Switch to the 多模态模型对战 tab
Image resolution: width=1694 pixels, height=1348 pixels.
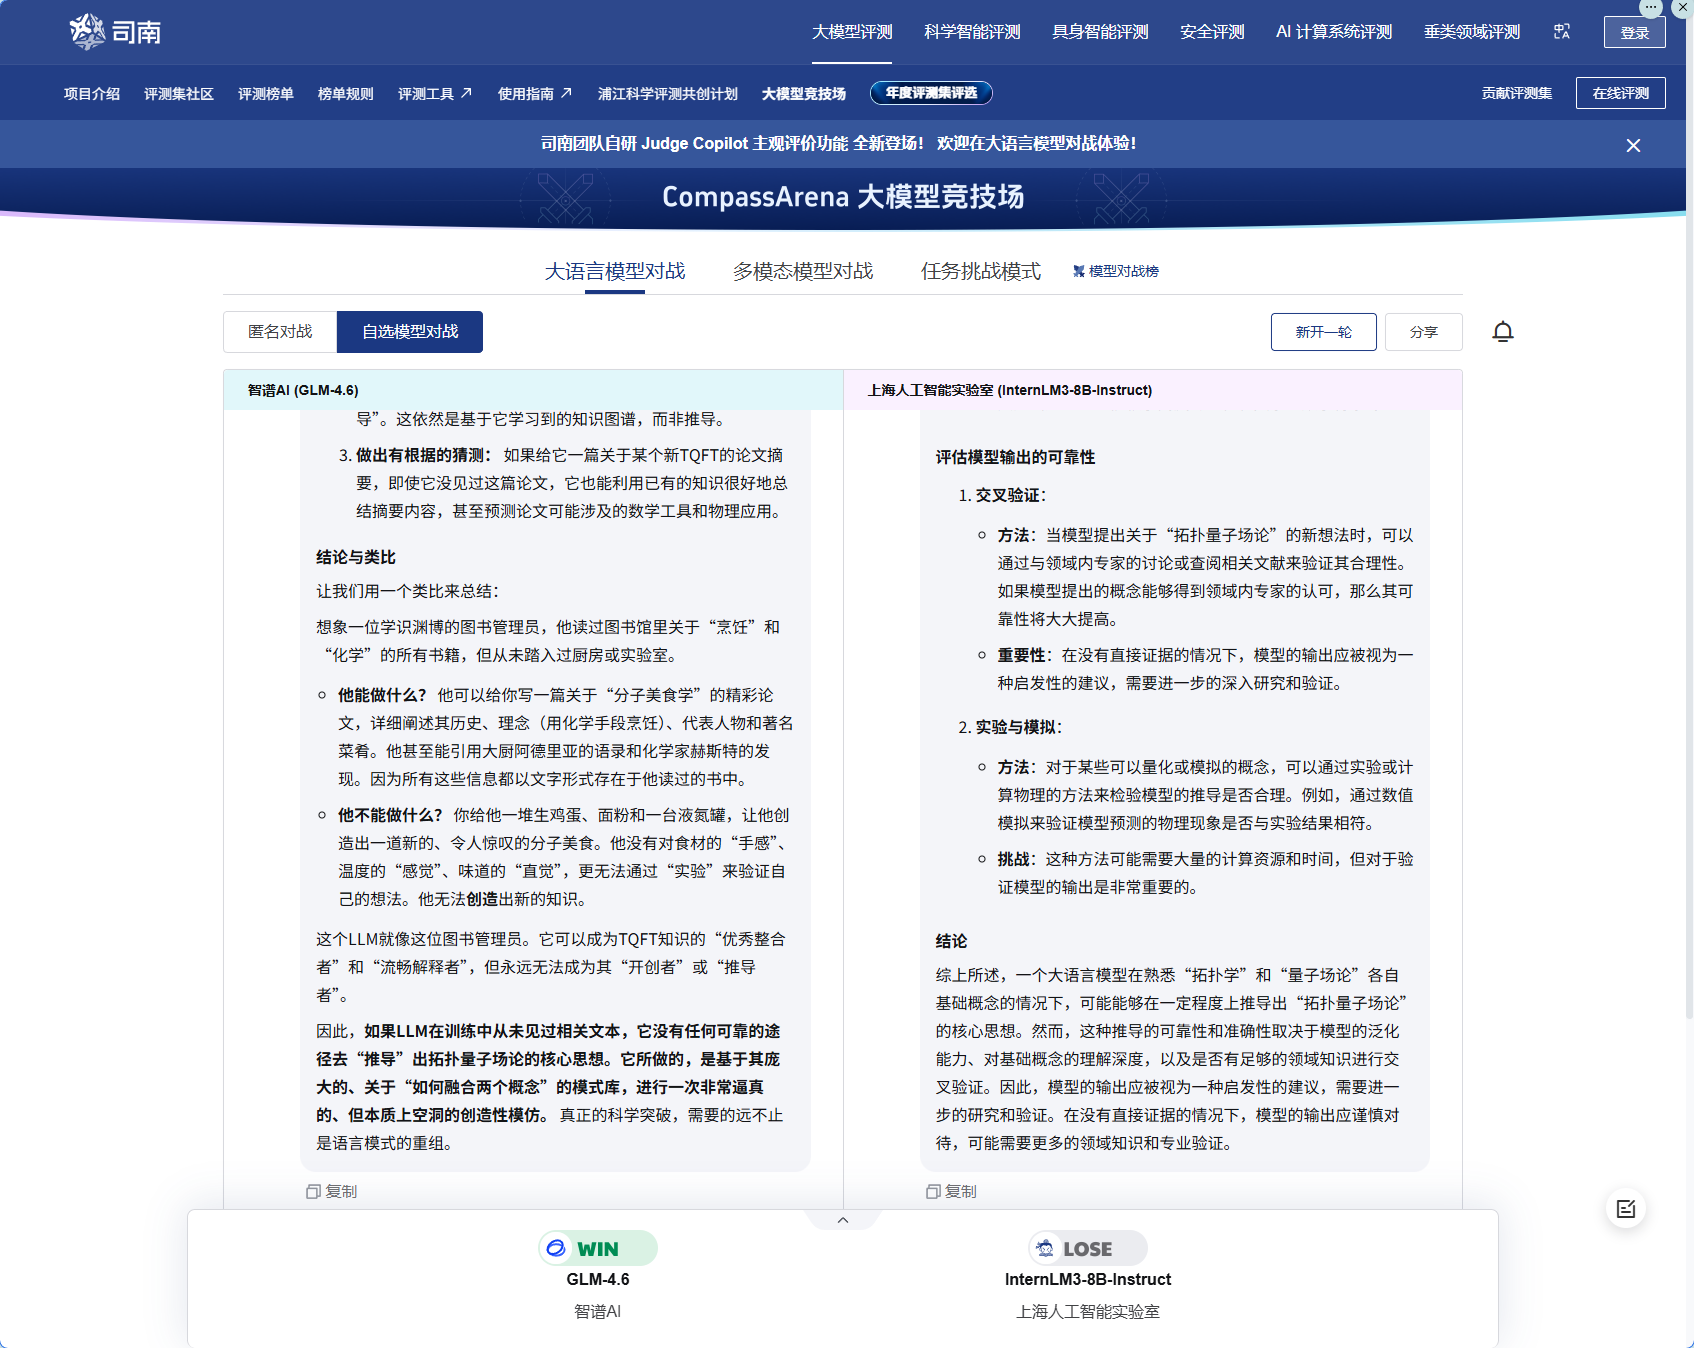tap(803, 271)
